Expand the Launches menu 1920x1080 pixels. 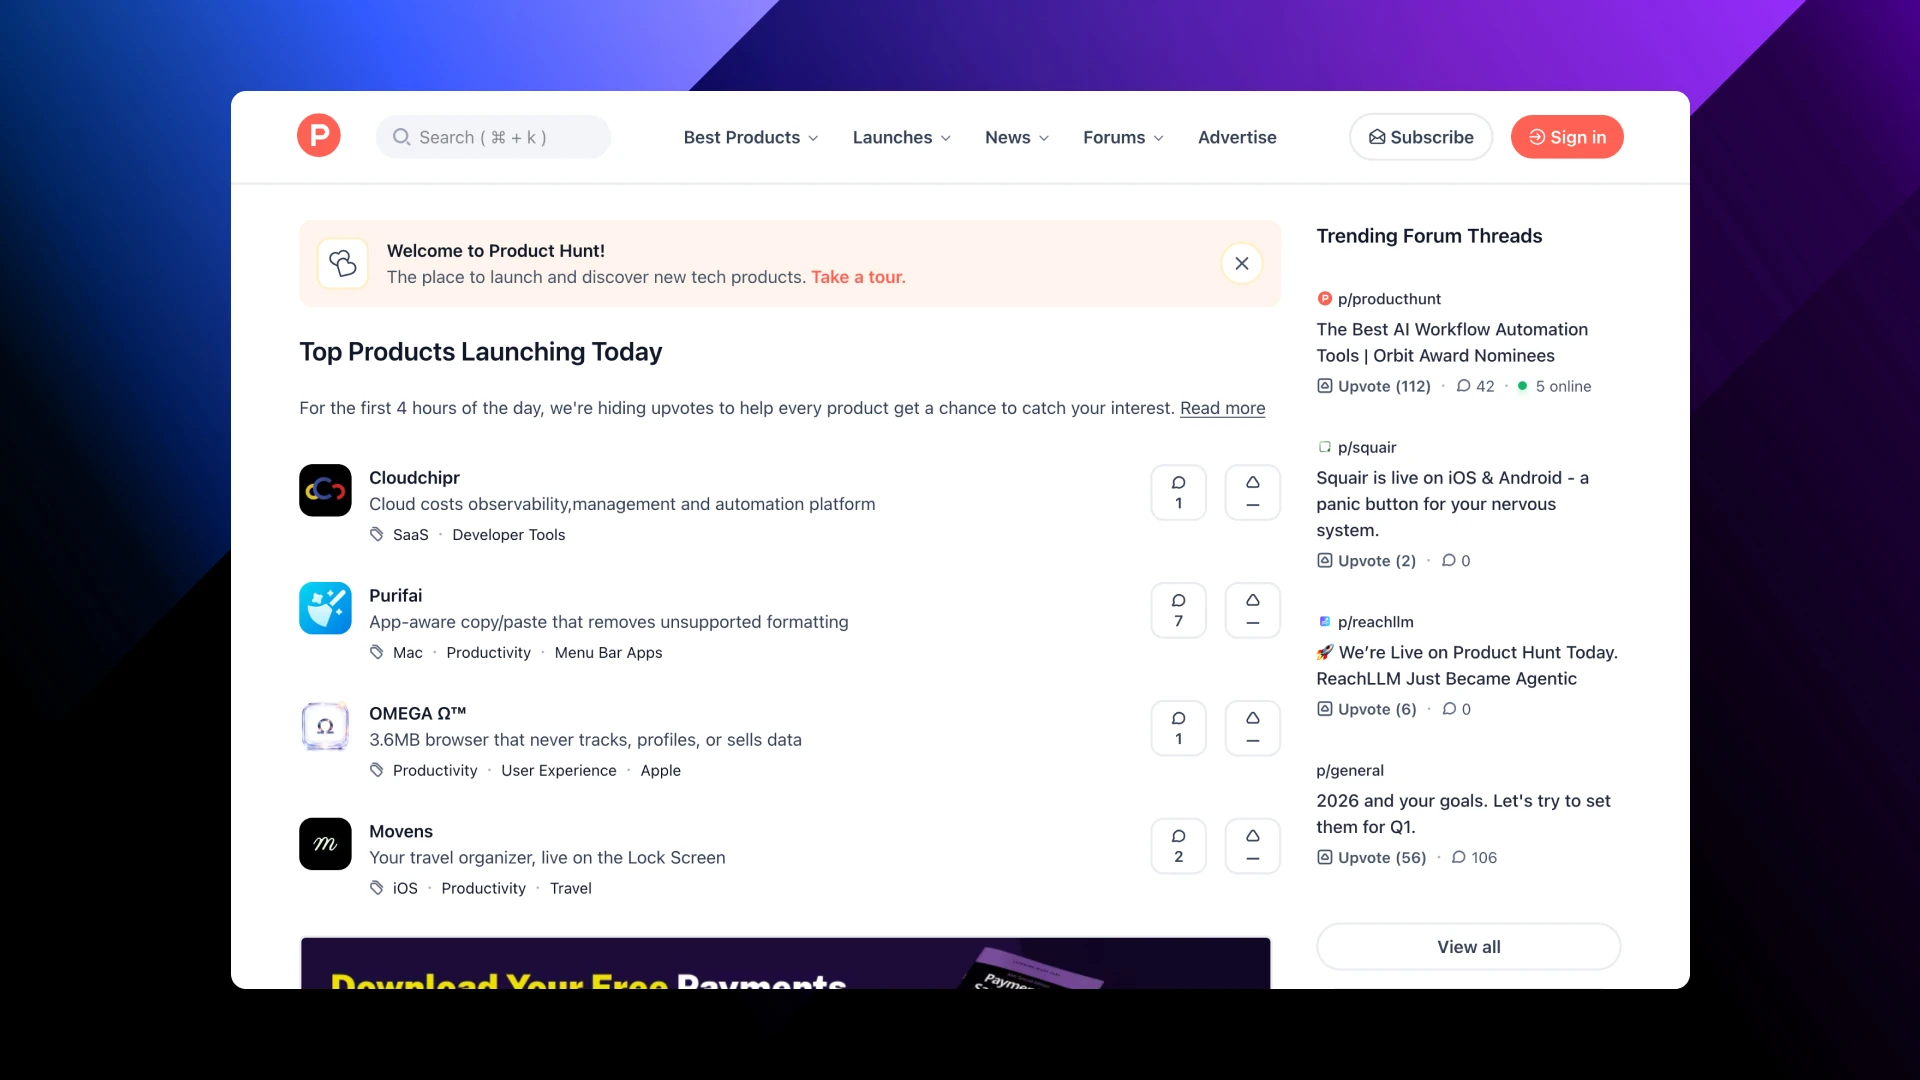tap(901, 137)
